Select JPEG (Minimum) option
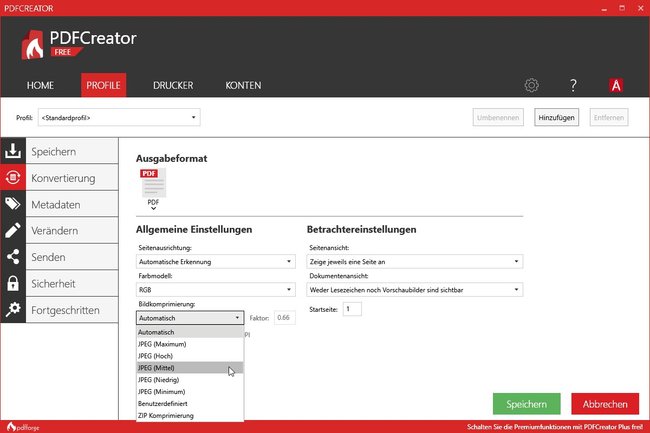The width and height of the screenshot is (650, 433). coord(190,392)
